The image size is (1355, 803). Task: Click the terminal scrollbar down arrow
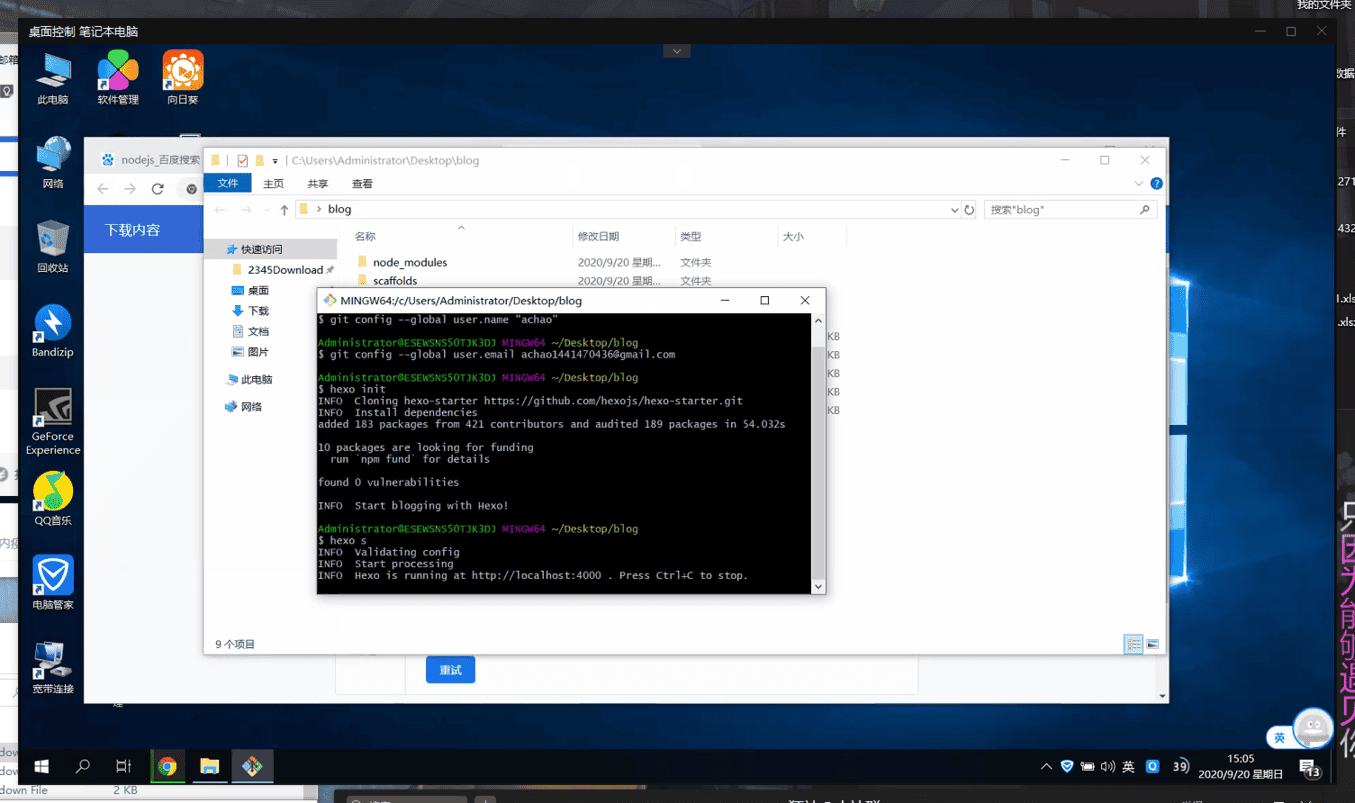[818, 587]
